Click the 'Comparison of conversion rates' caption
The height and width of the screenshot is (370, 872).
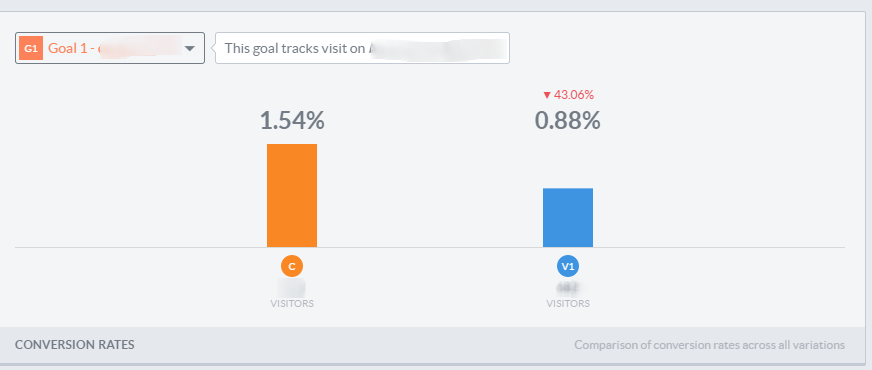click(710, 345)
